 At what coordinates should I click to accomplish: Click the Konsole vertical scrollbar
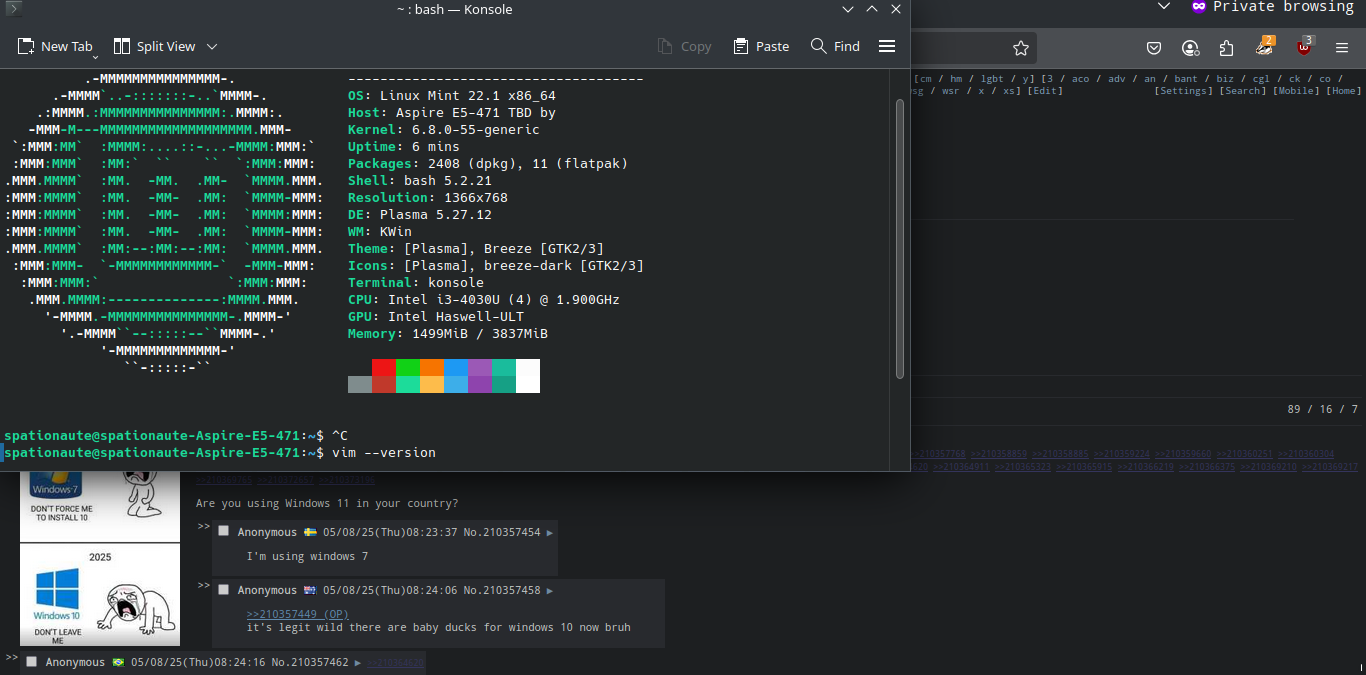[x=900, y=240]
